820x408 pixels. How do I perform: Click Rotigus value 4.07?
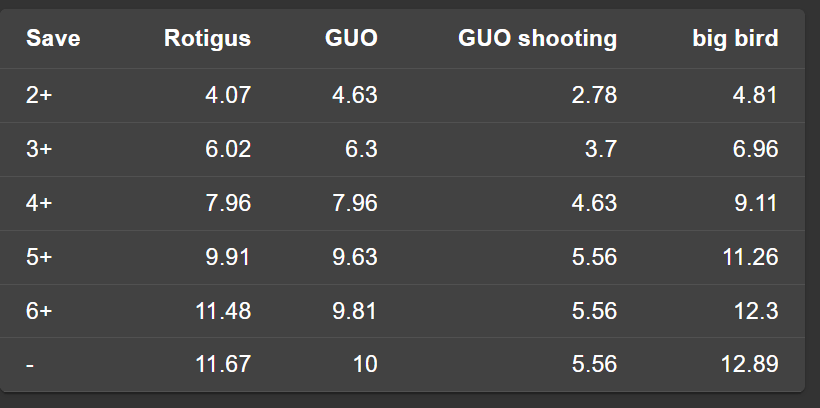(x=228, y=95)
